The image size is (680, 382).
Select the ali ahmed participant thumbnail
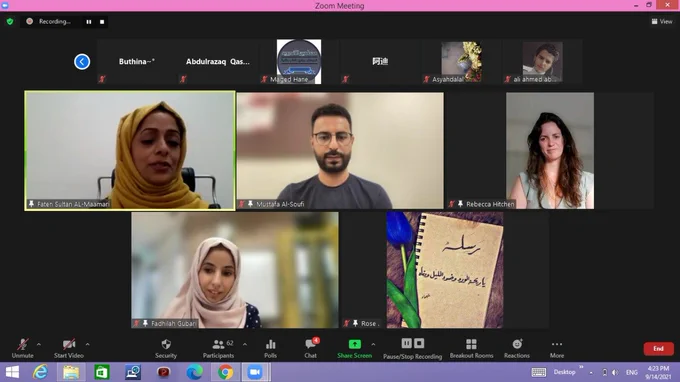(543, 62)
